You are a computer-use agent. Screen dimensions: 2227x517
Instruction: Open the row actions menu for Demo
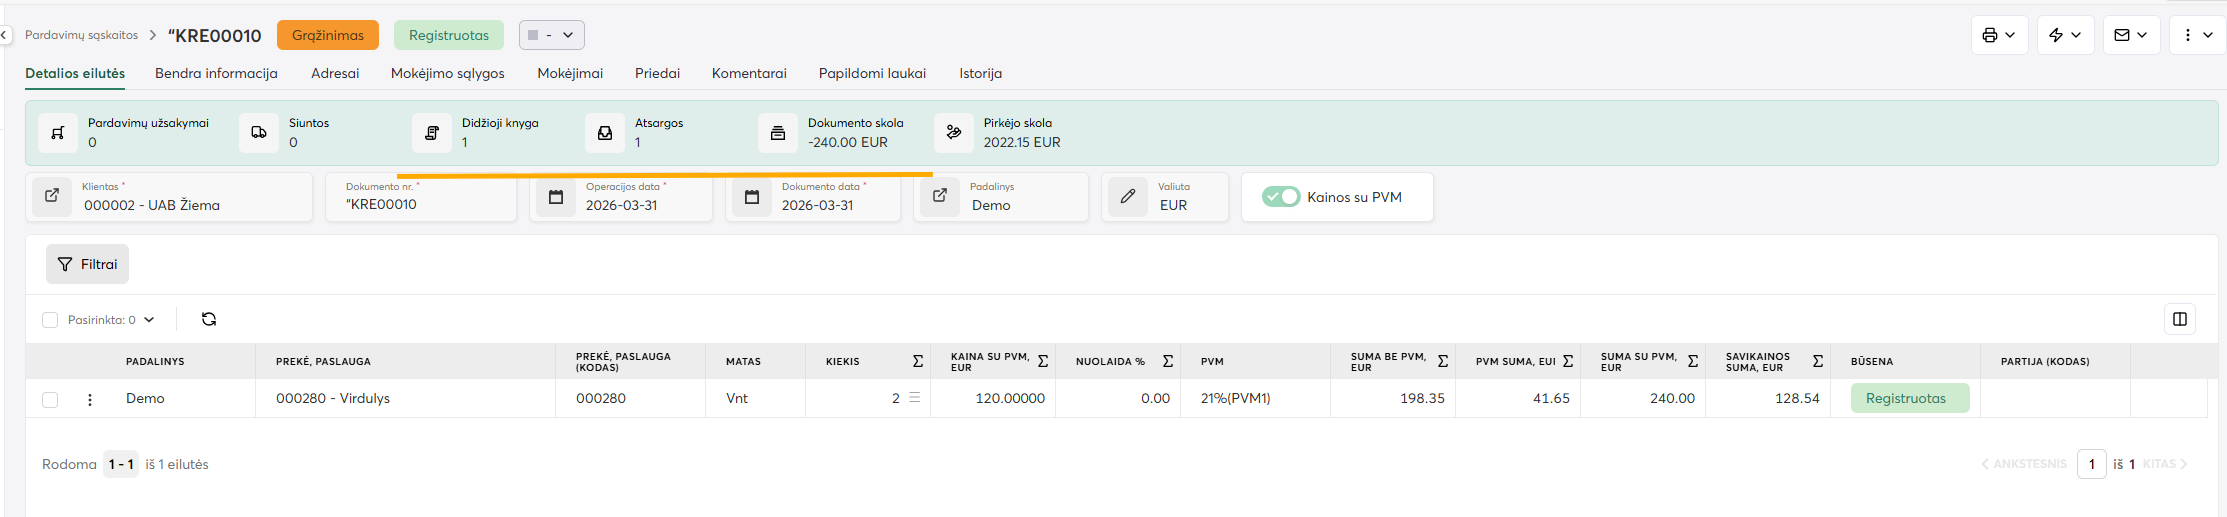pos(90,399)
